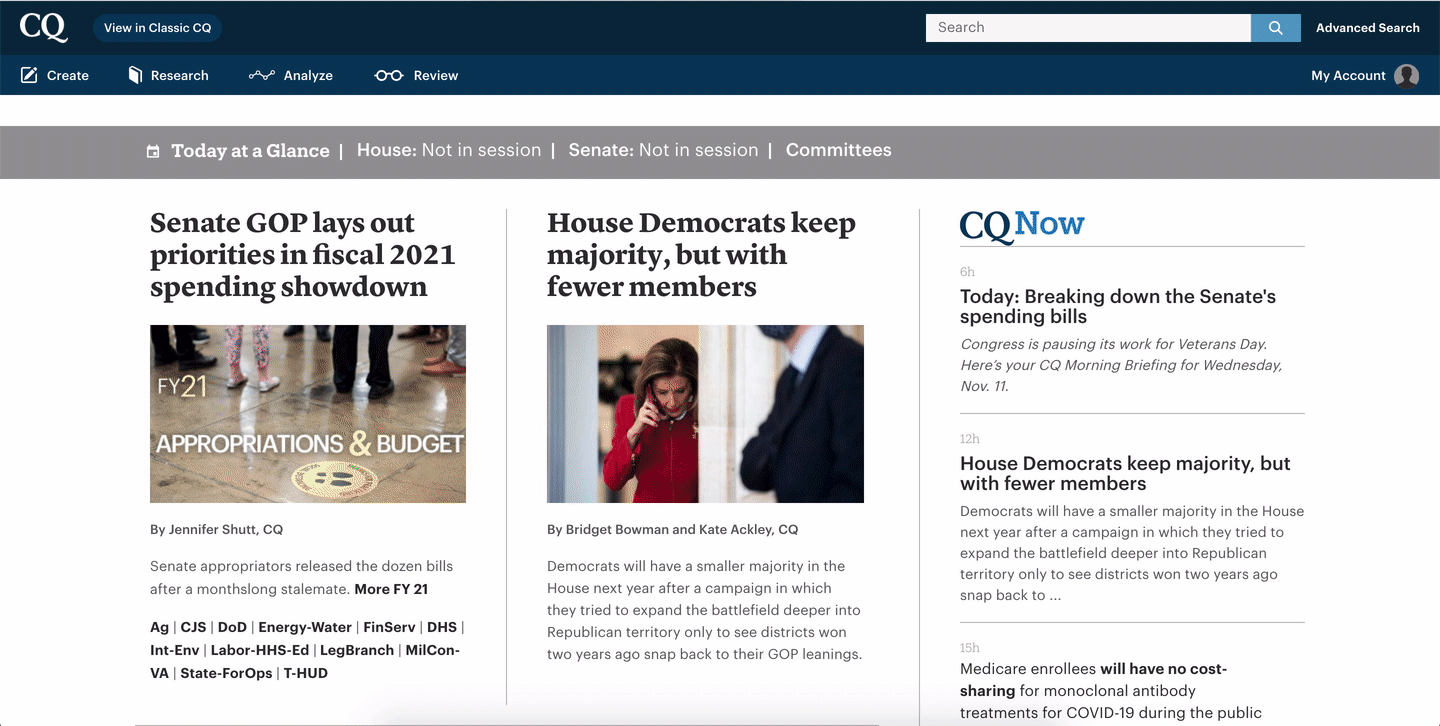Focus the Search input field
The height and width of the screenshot is (726, 1440).
(1088, 28)
